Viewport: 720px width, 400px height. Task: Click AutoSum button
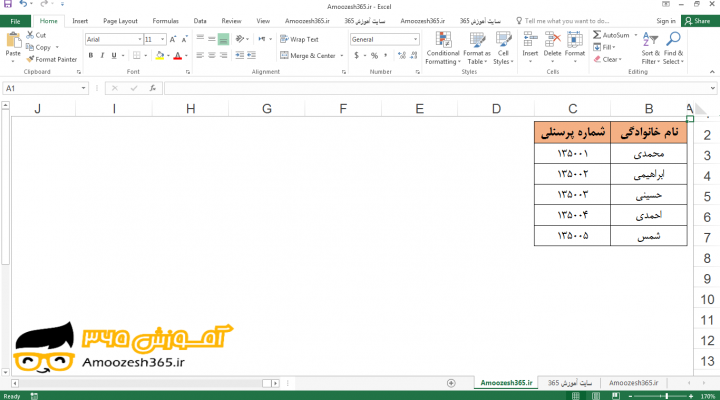tap(611, 35)
